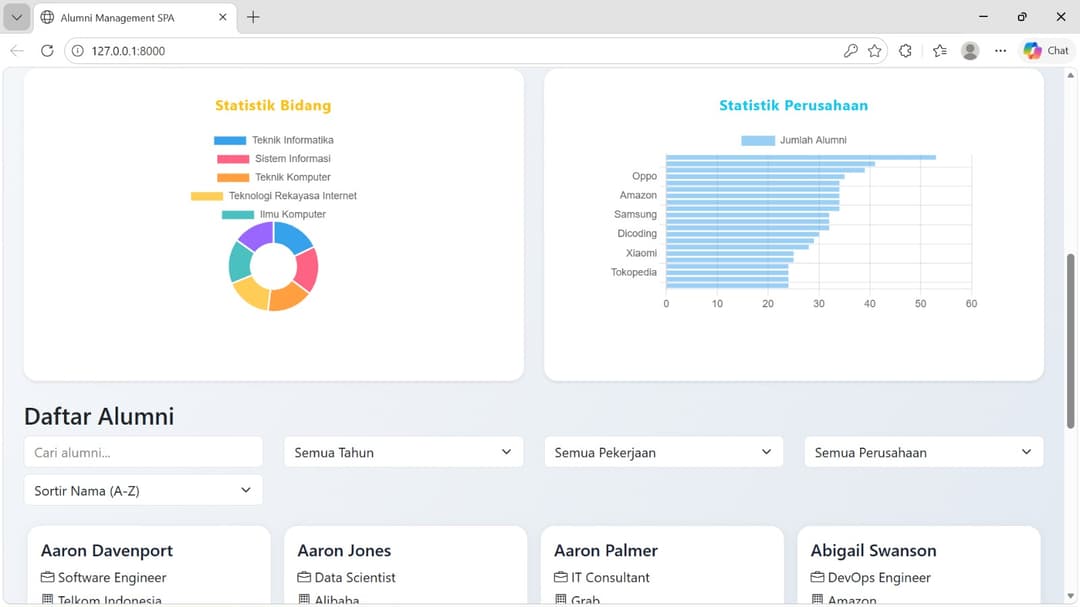Close the Alumni Management SPA tab
1080x607 pixels.
pos(222,17)
